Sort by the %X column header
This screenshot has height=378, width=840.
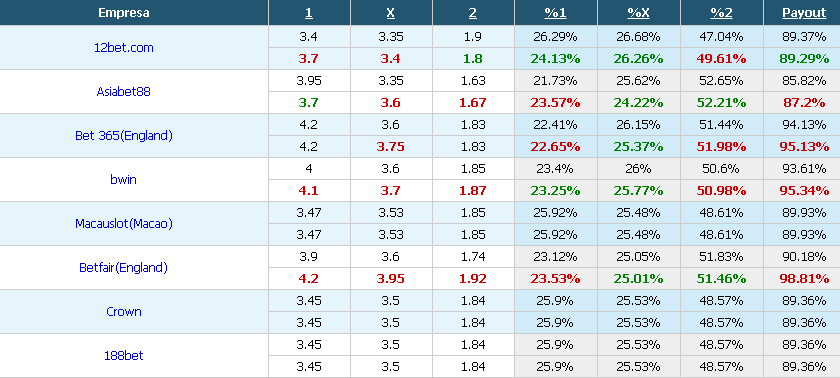click(639, 13)
